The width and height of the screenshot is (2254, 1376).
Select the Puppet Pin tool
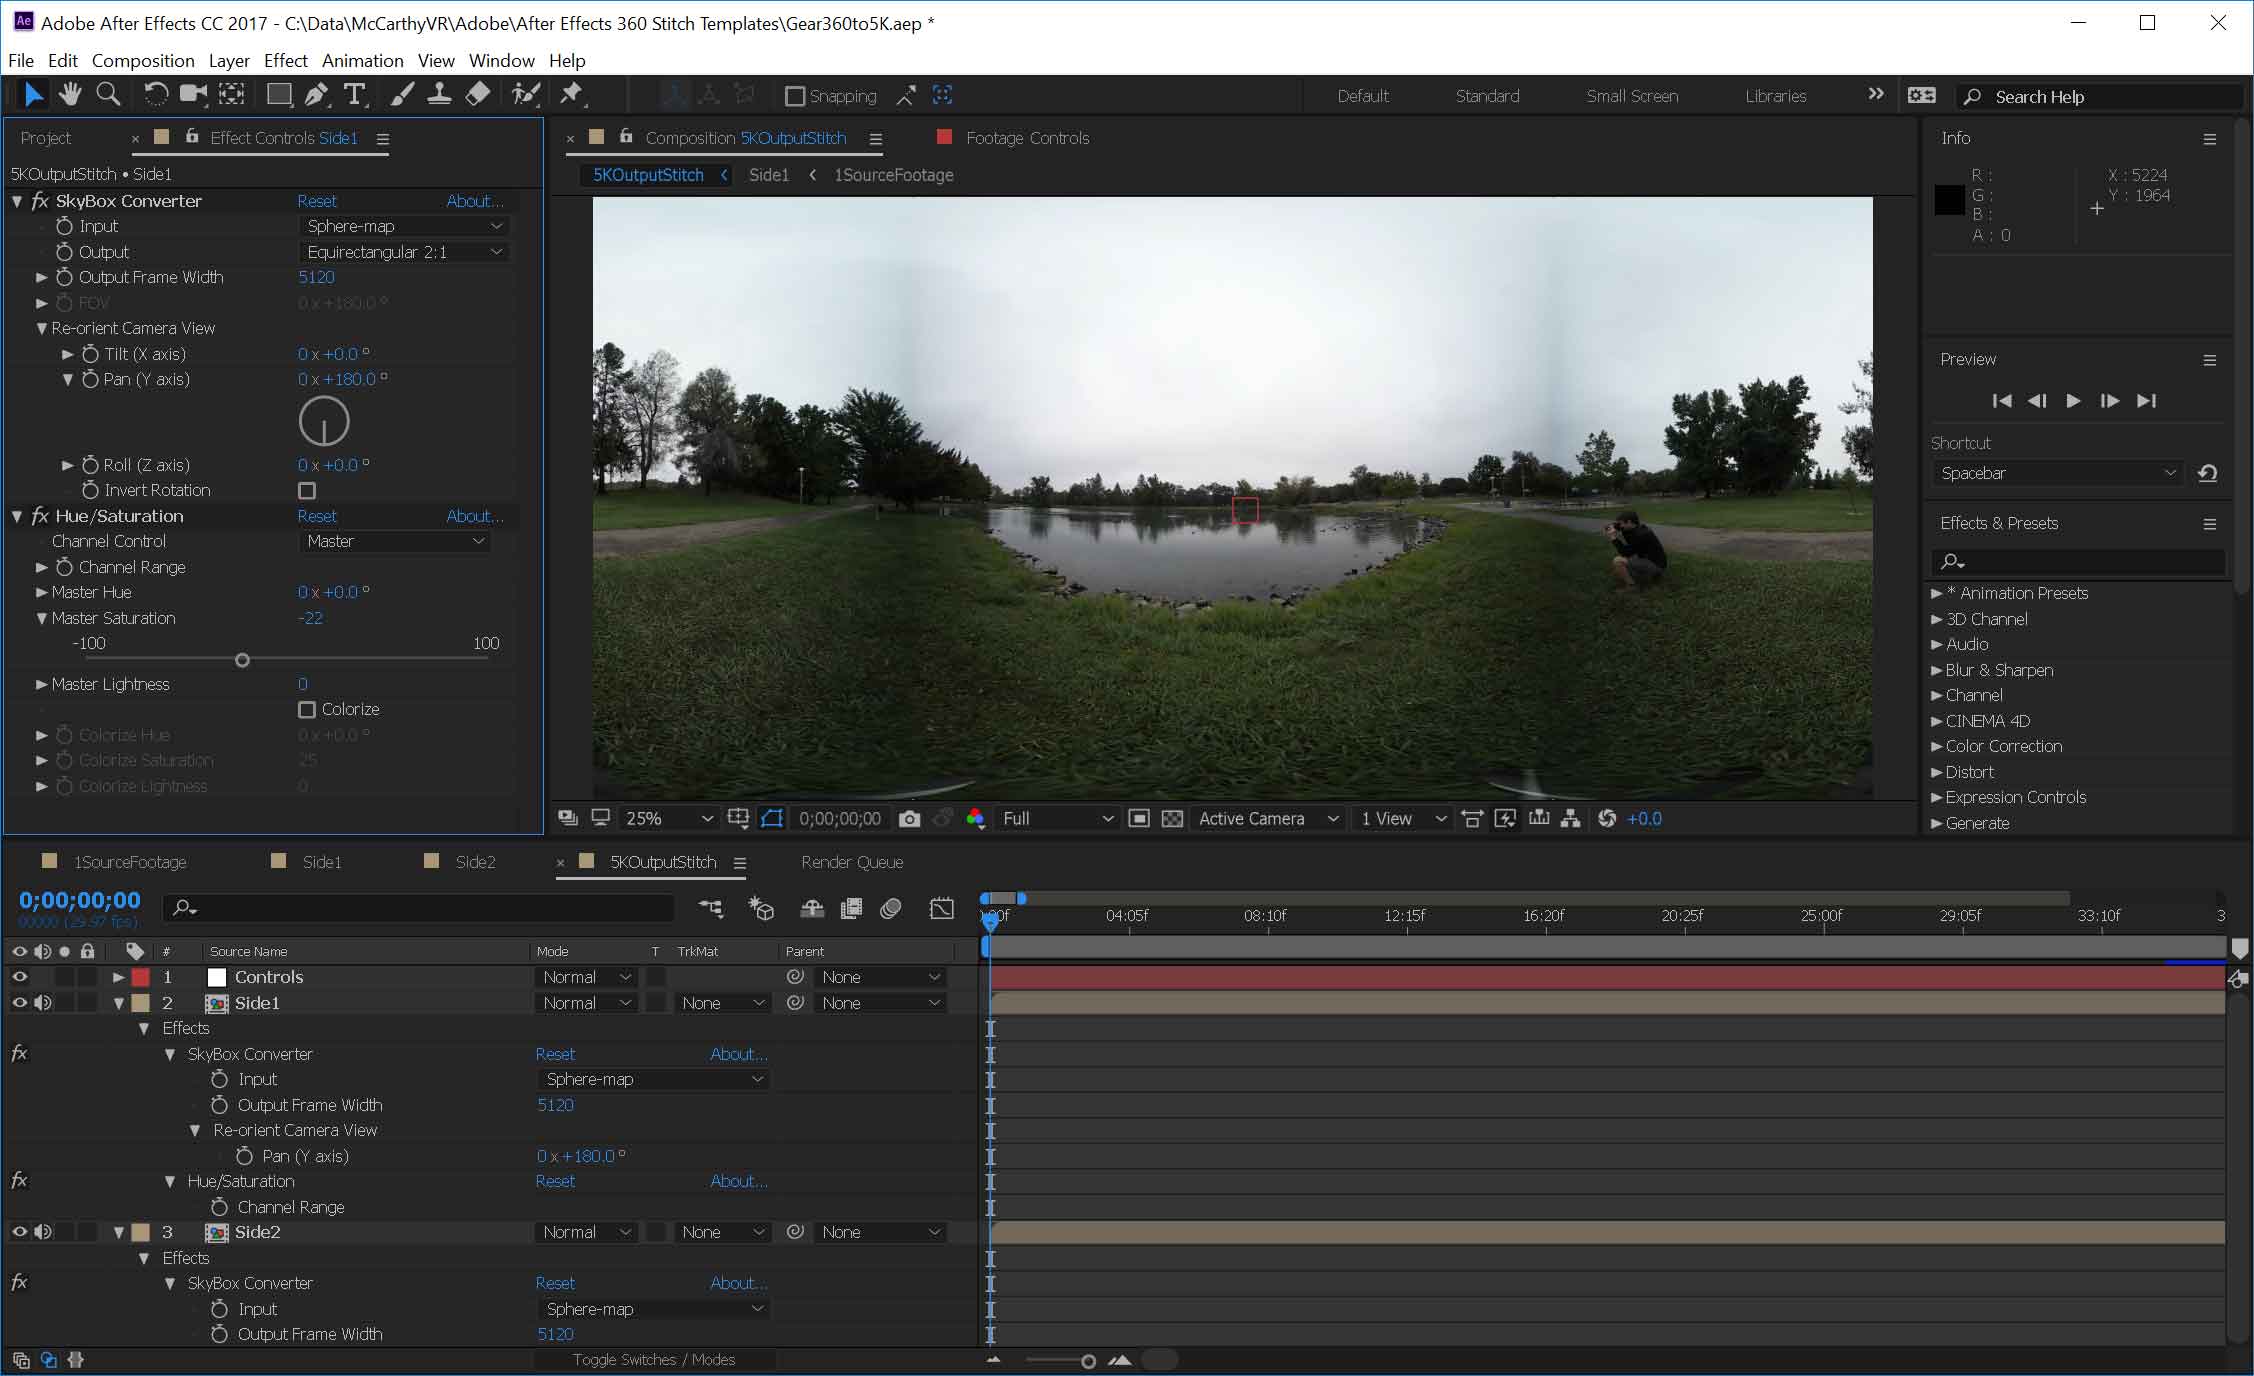coord(571,95)
